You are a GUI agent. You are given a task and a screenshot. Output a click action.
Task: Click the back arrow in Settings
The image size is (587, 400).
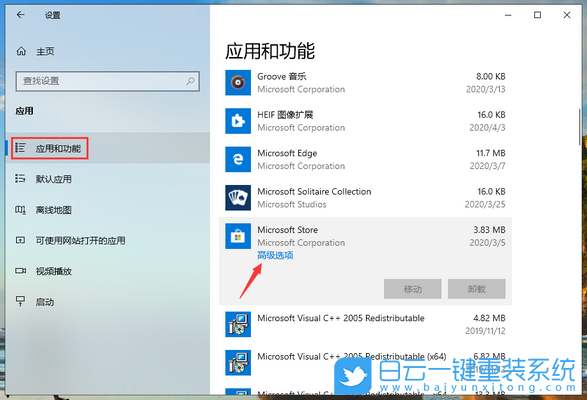tap(21, 15)
